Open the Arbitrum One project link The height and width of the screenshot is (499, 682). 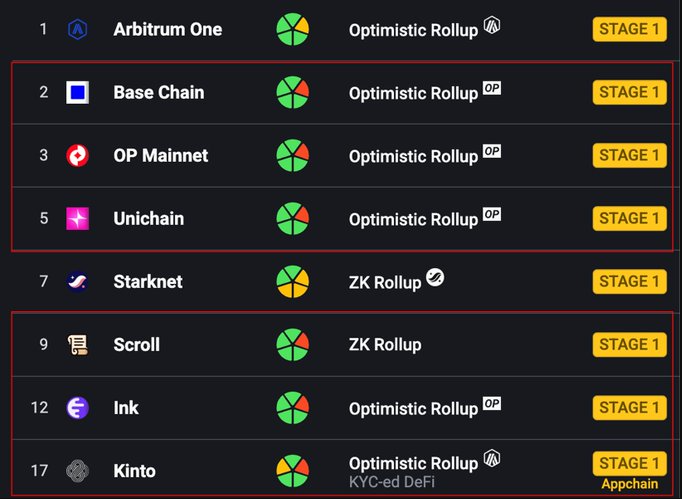pyautogui.click(x=168, y=29)
